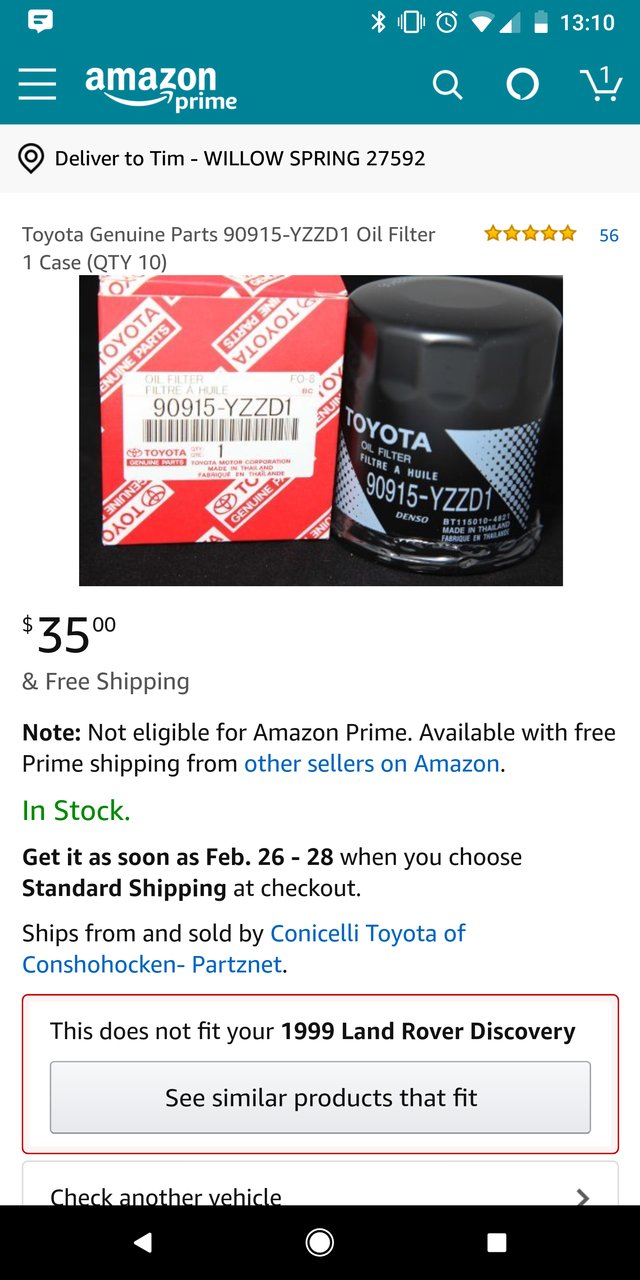The width and height of the screenshot is (640, 1280).
Task: Open the notification message icon in status bar
Action: pyautogui.click(x=41, y=22)
